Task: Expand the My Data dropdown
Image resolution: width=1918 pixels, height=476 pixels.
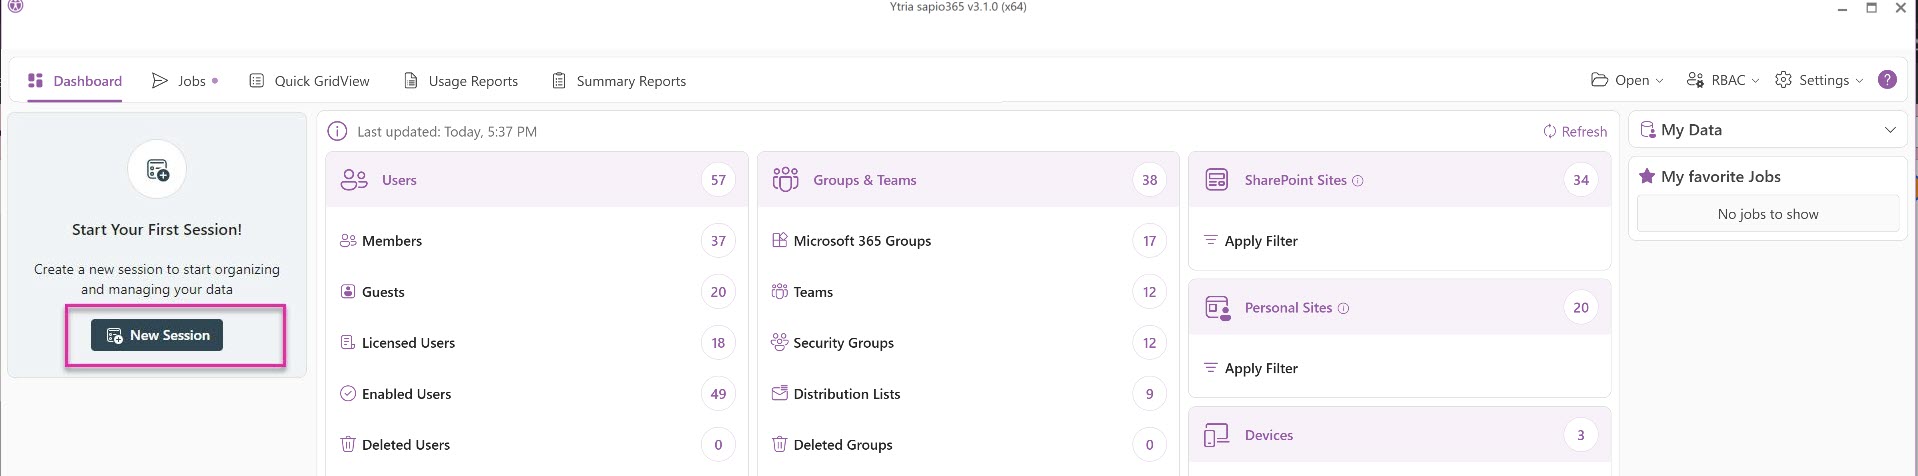Action: coord(1889,130)
